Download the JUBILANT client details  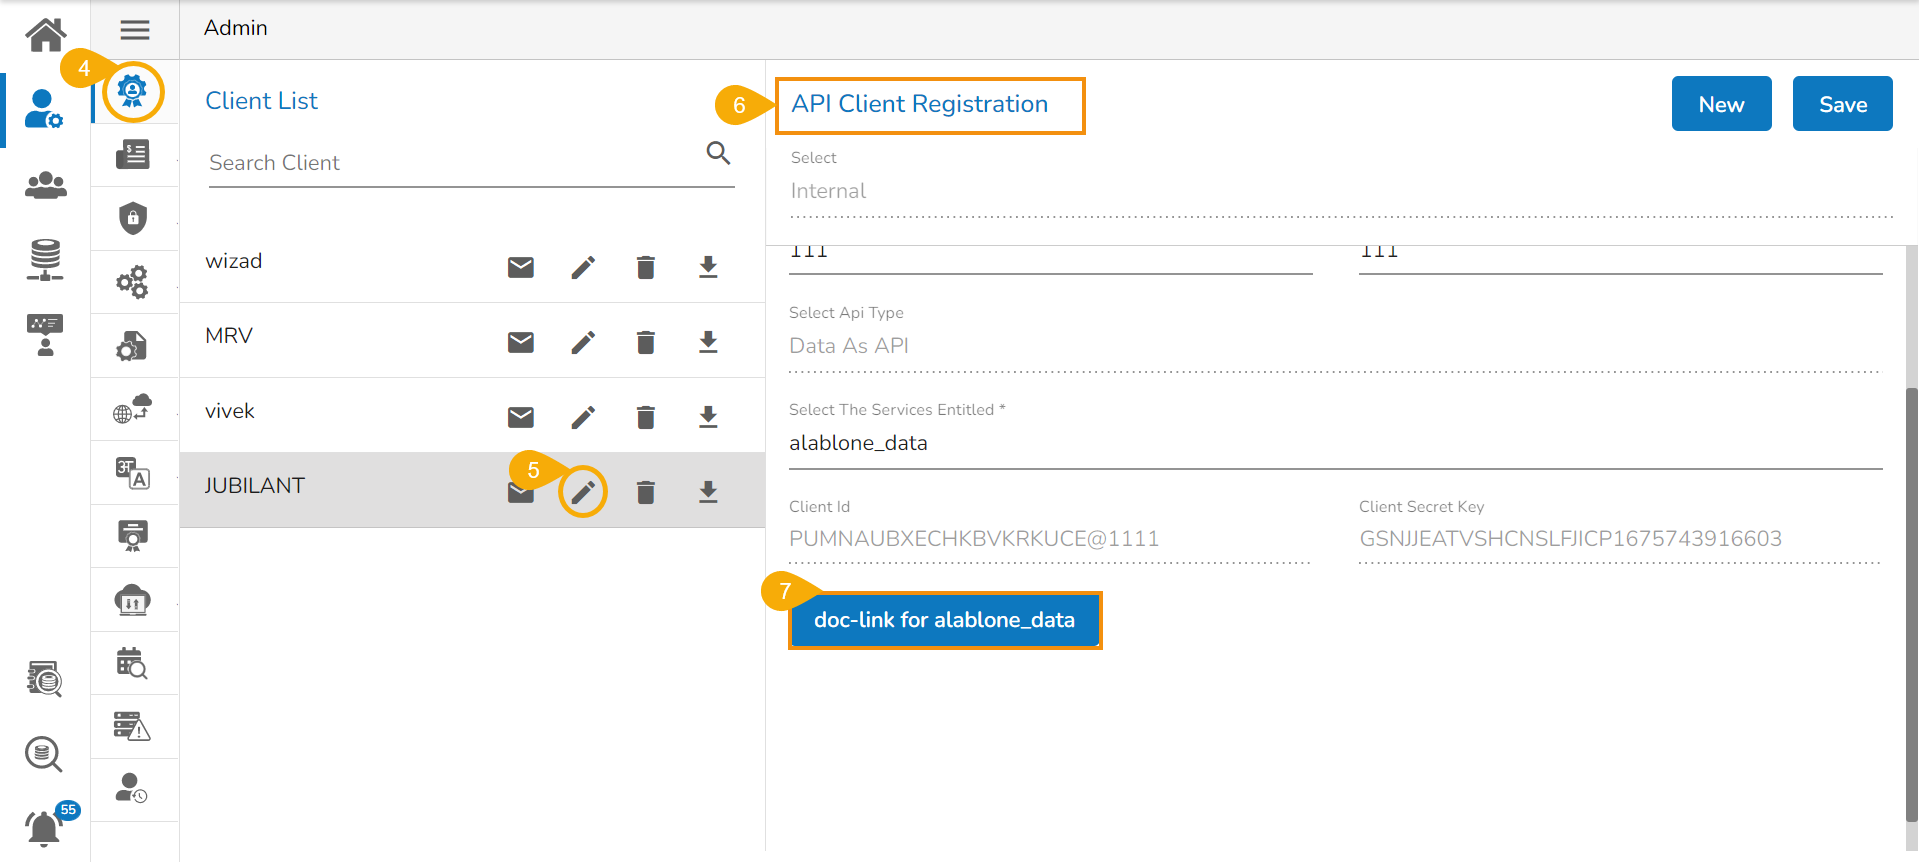click(708, 492)
